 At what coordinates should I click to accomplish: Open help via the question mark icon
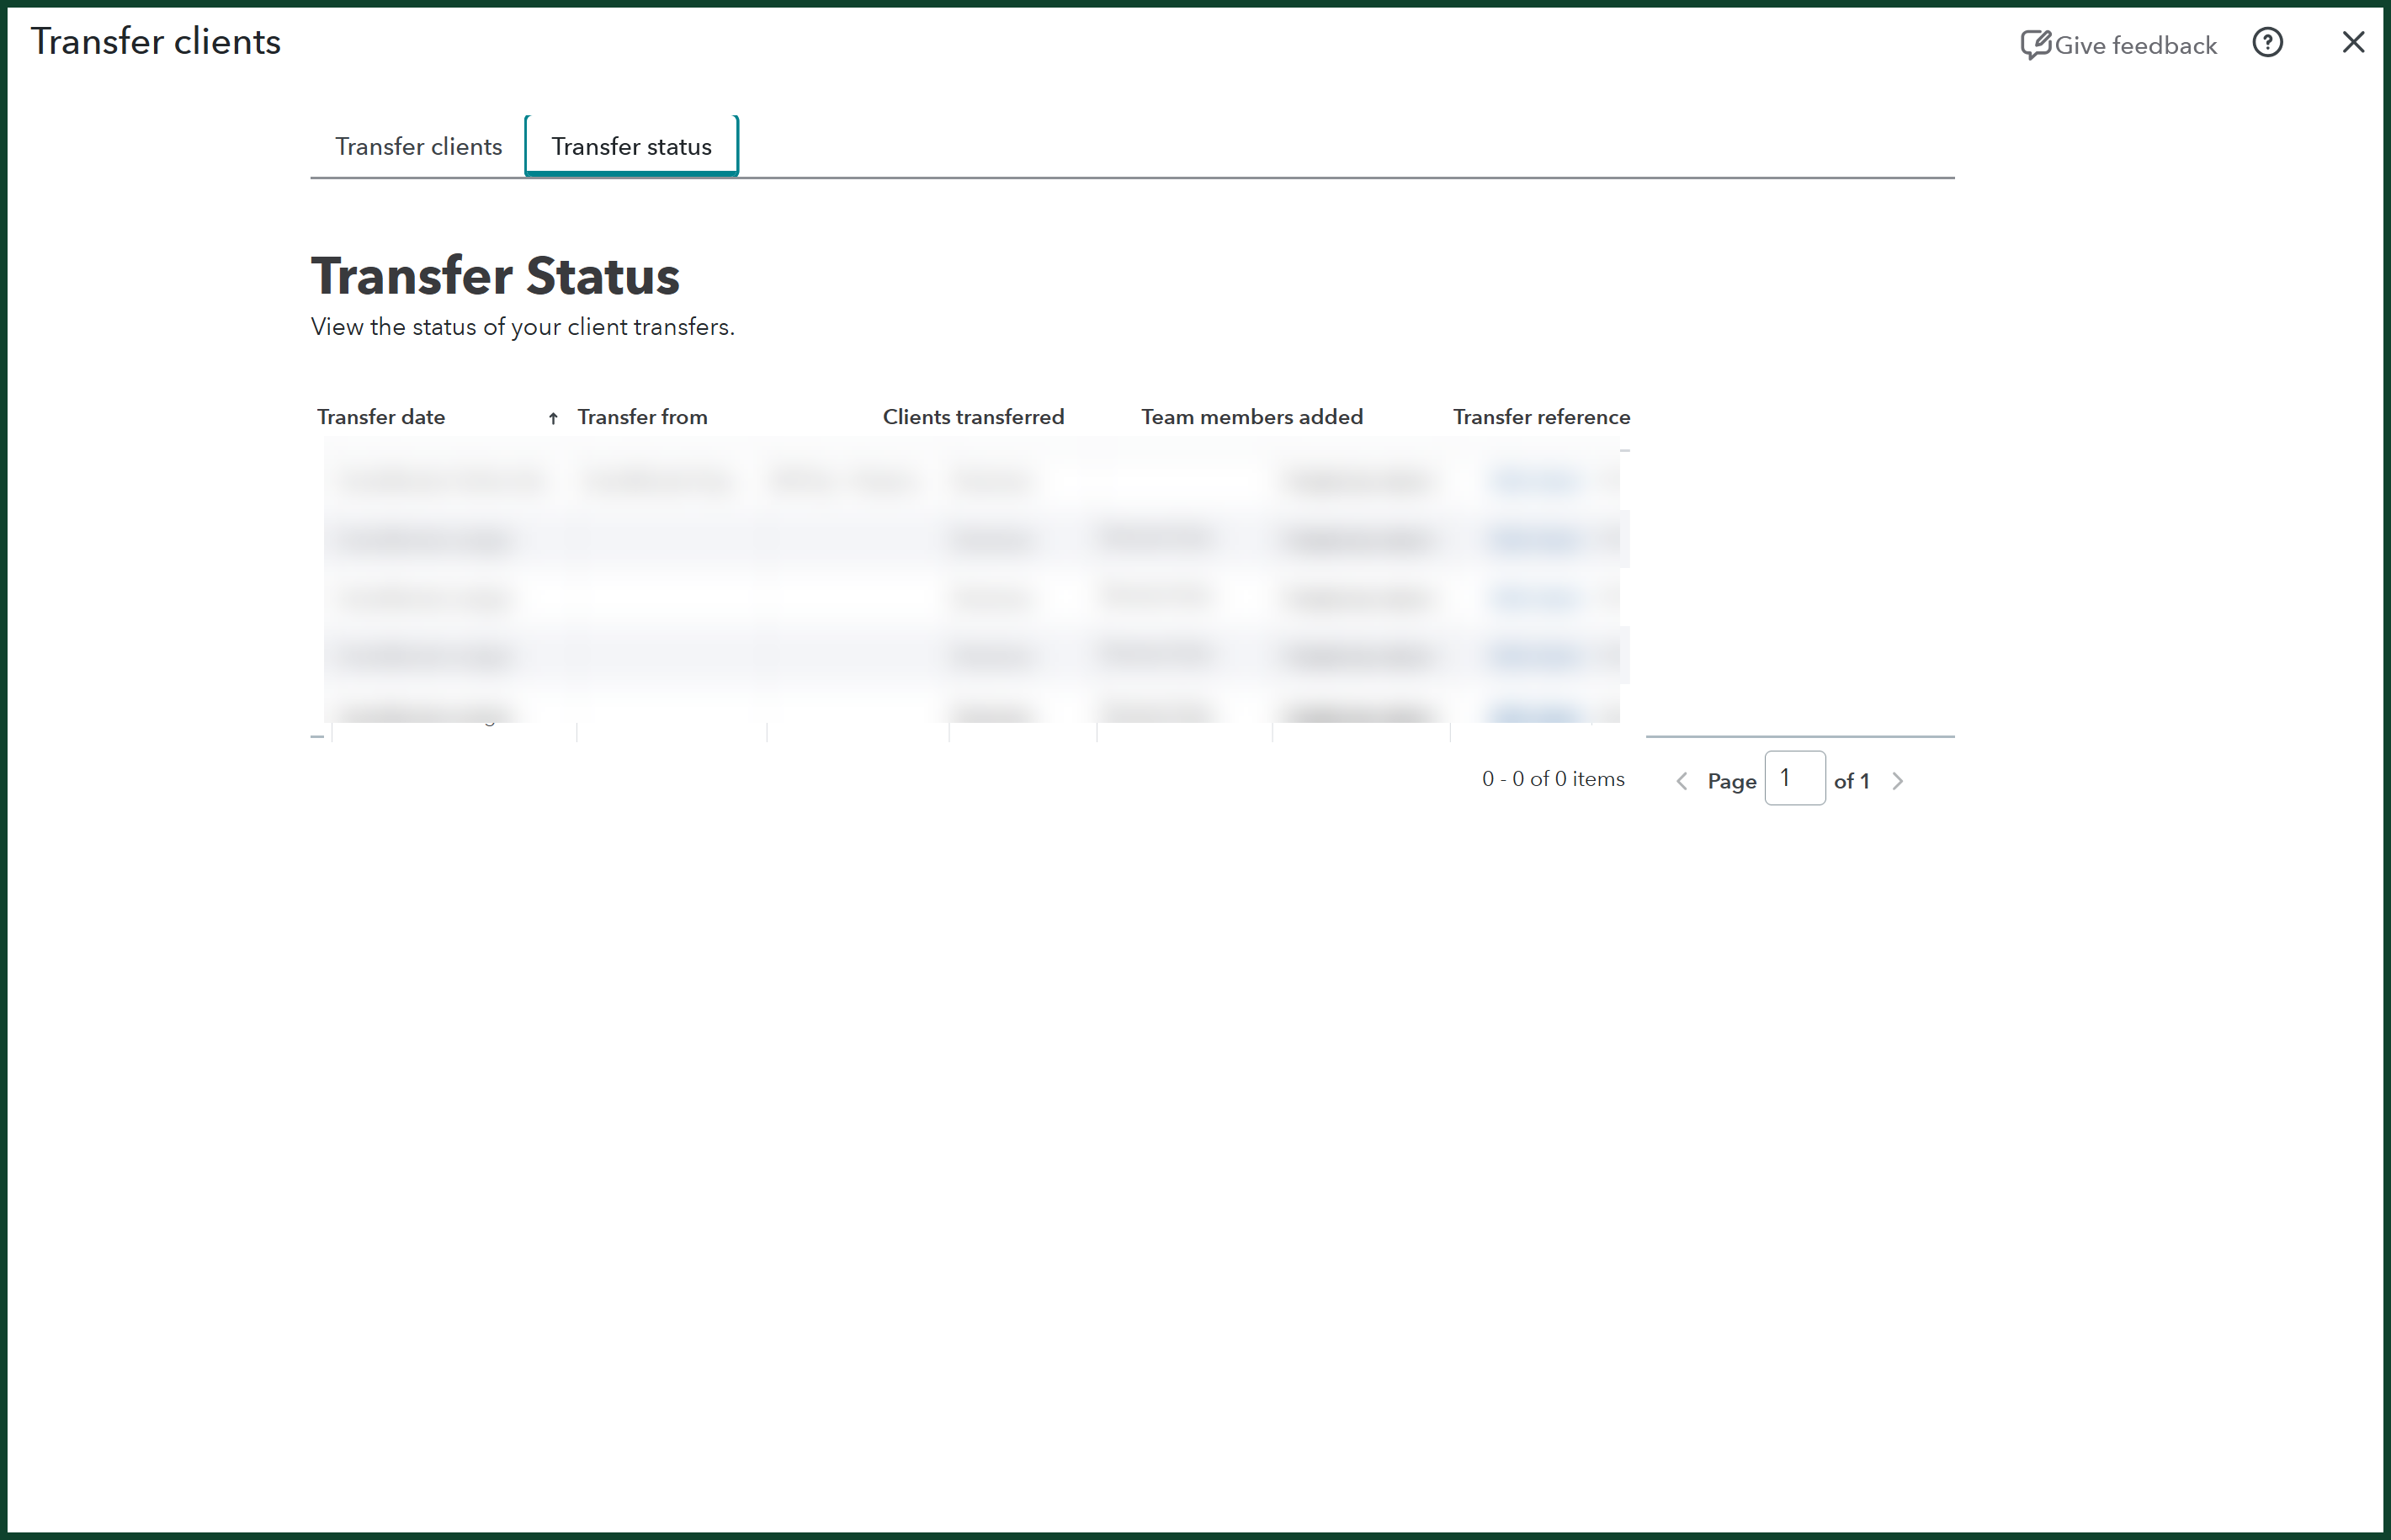2267,43
